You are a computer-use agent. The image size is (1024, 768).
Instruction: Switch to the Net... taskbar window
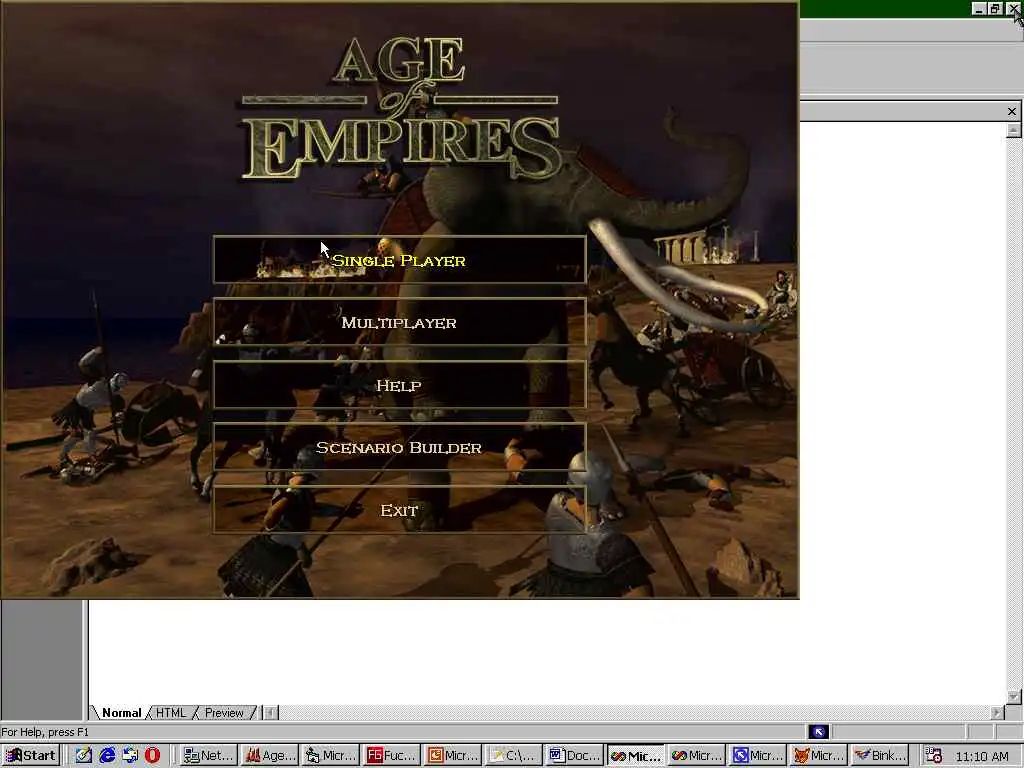coord(208,756)
